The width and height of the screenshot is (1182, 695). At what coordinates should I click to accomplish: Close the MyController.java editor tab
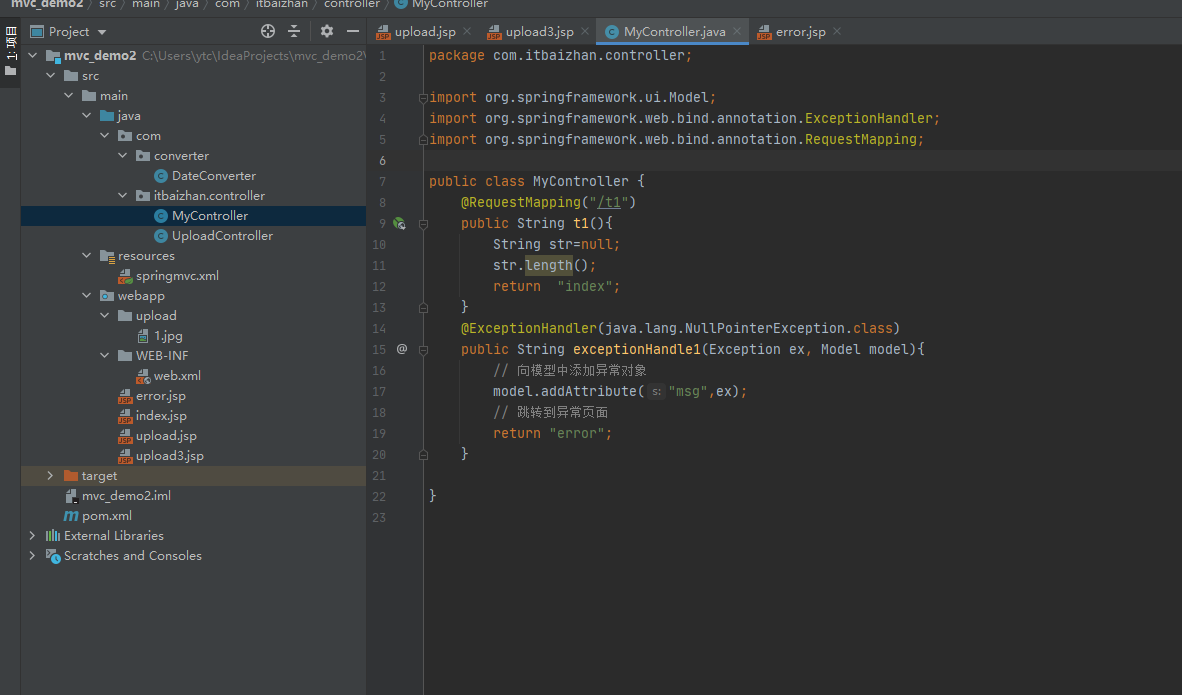point(736,32)
